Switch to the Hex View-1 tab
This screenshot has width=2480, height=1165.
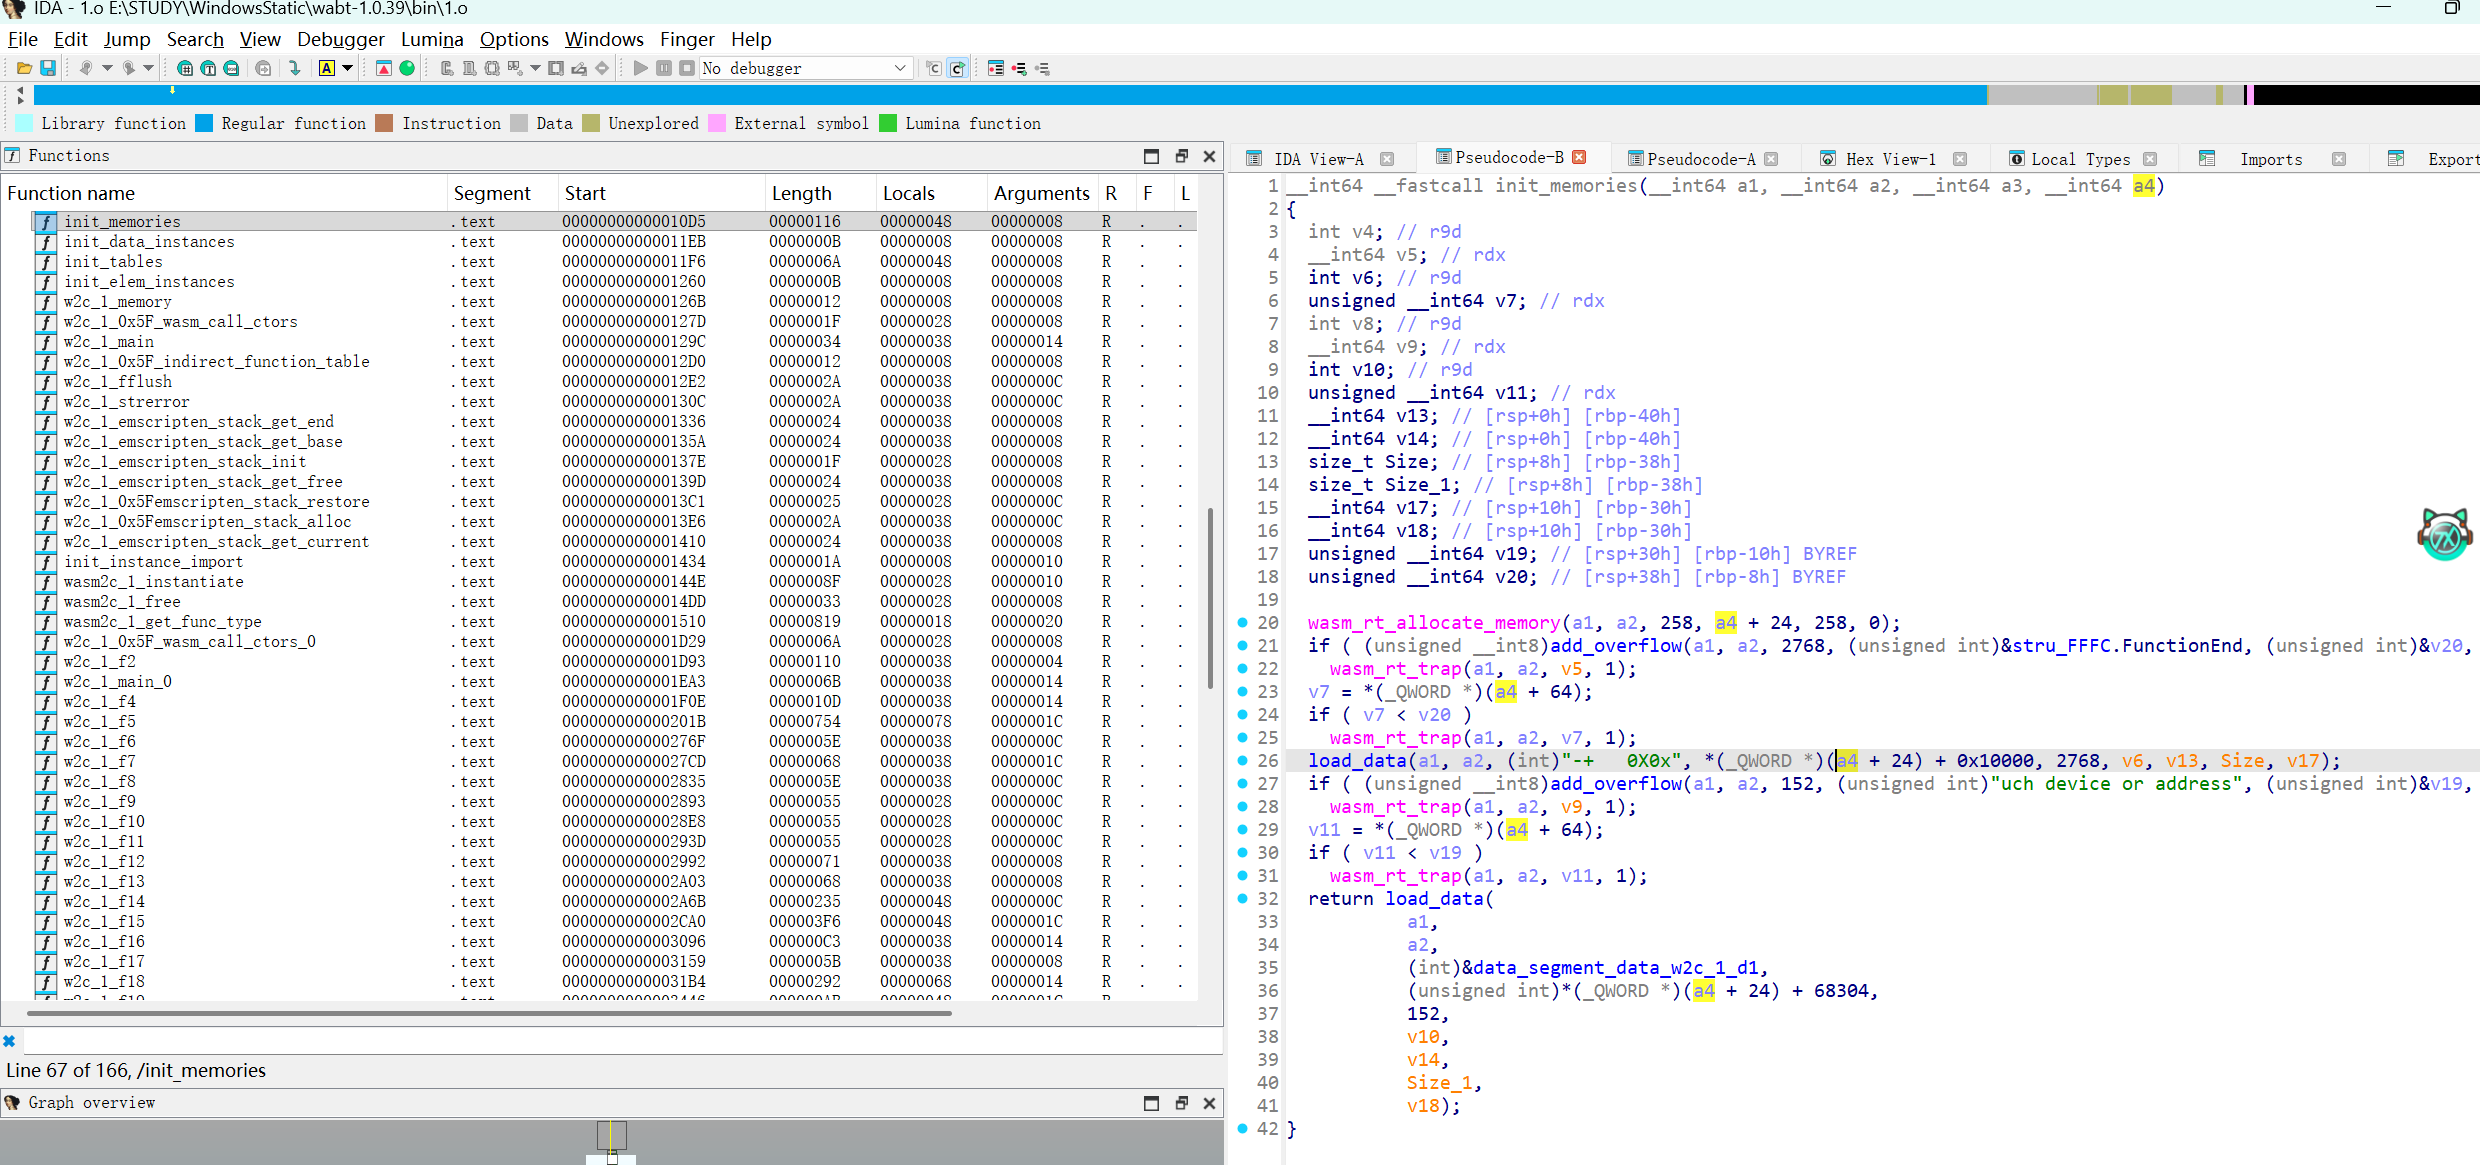tap(1889, 159)
